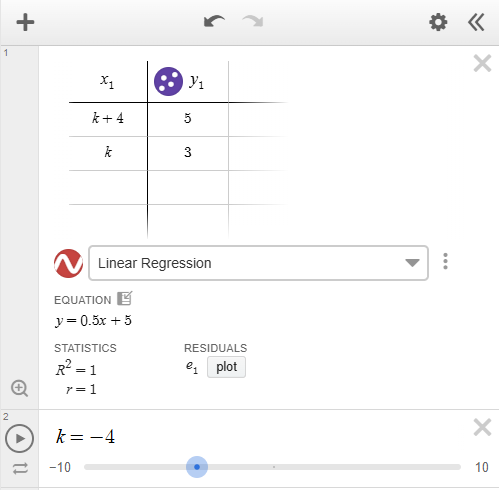Redo the undone action
Screen dimensions: 499x490
(253, 22)
